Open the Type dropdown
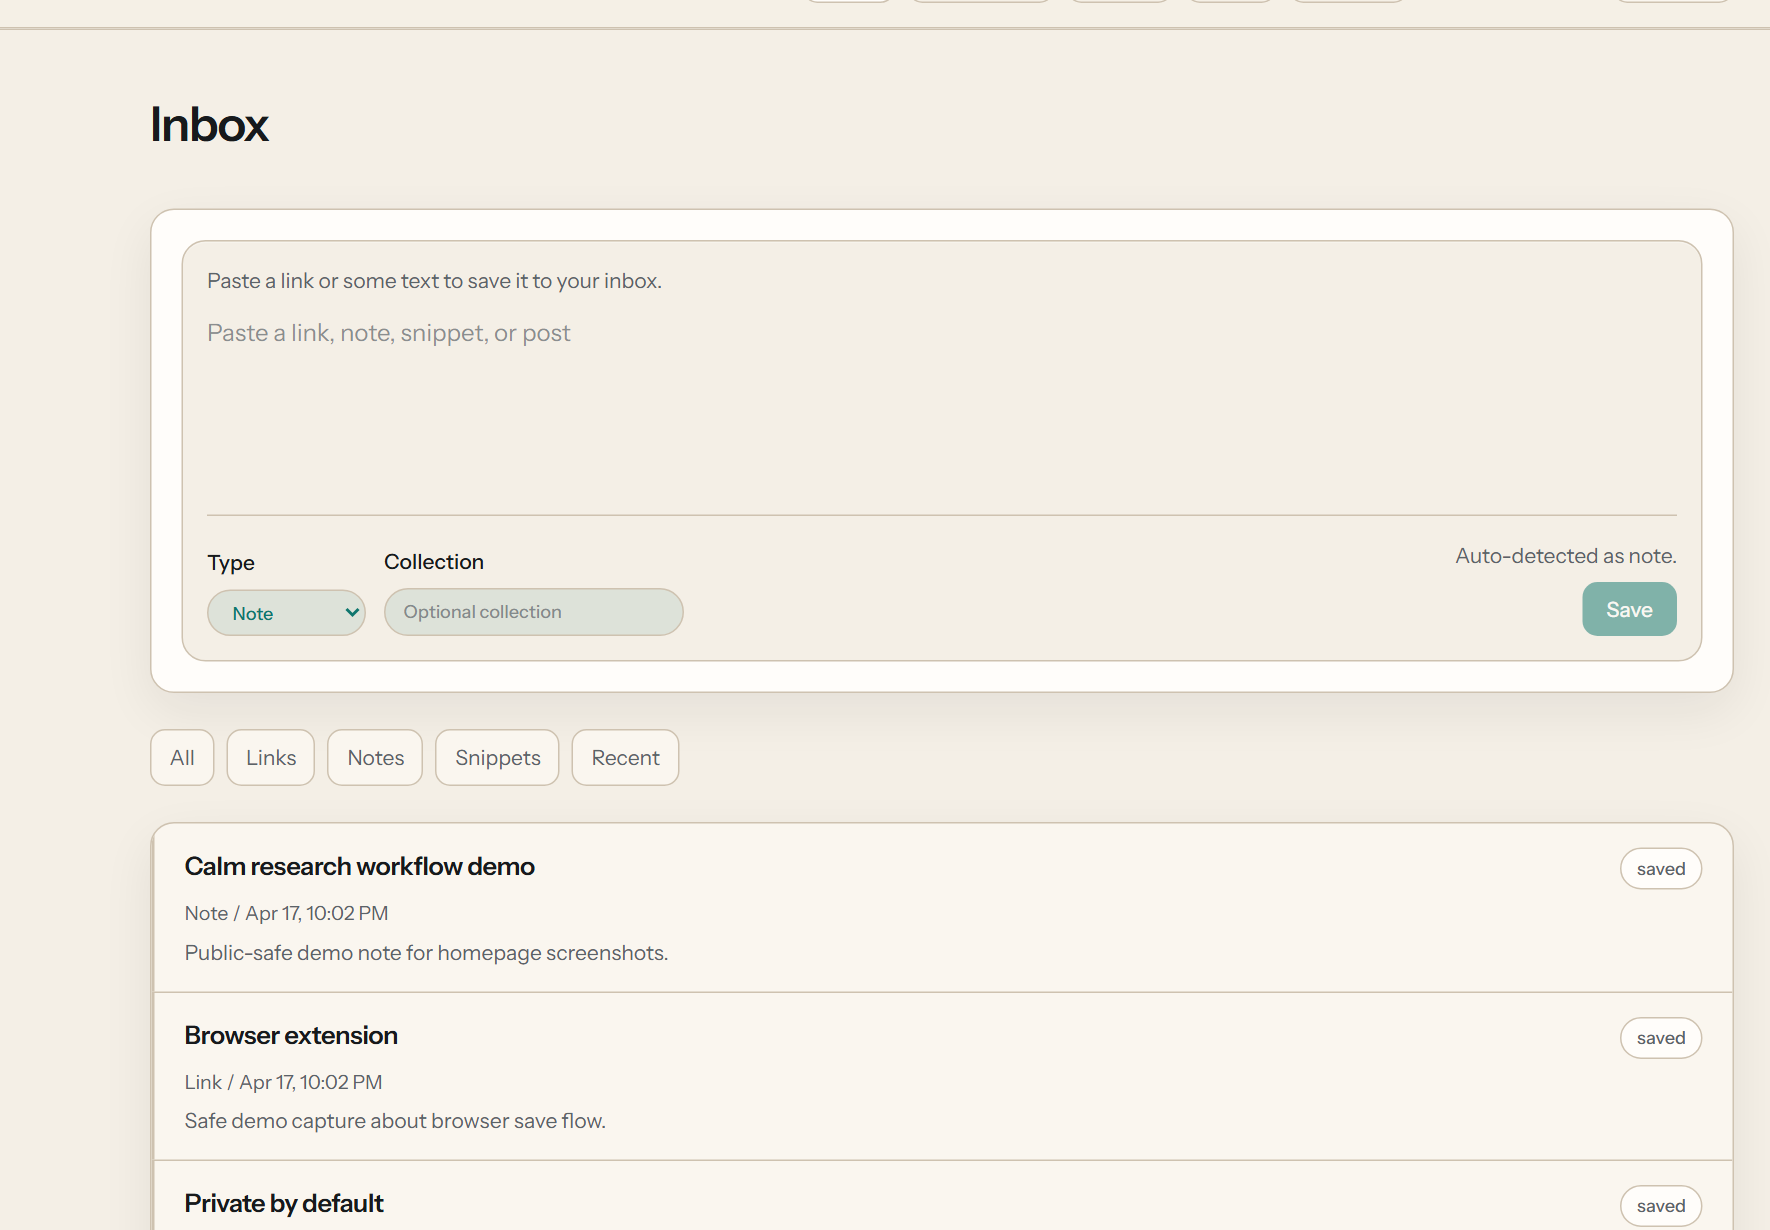1770x1230 pixels. click(286, 612)
